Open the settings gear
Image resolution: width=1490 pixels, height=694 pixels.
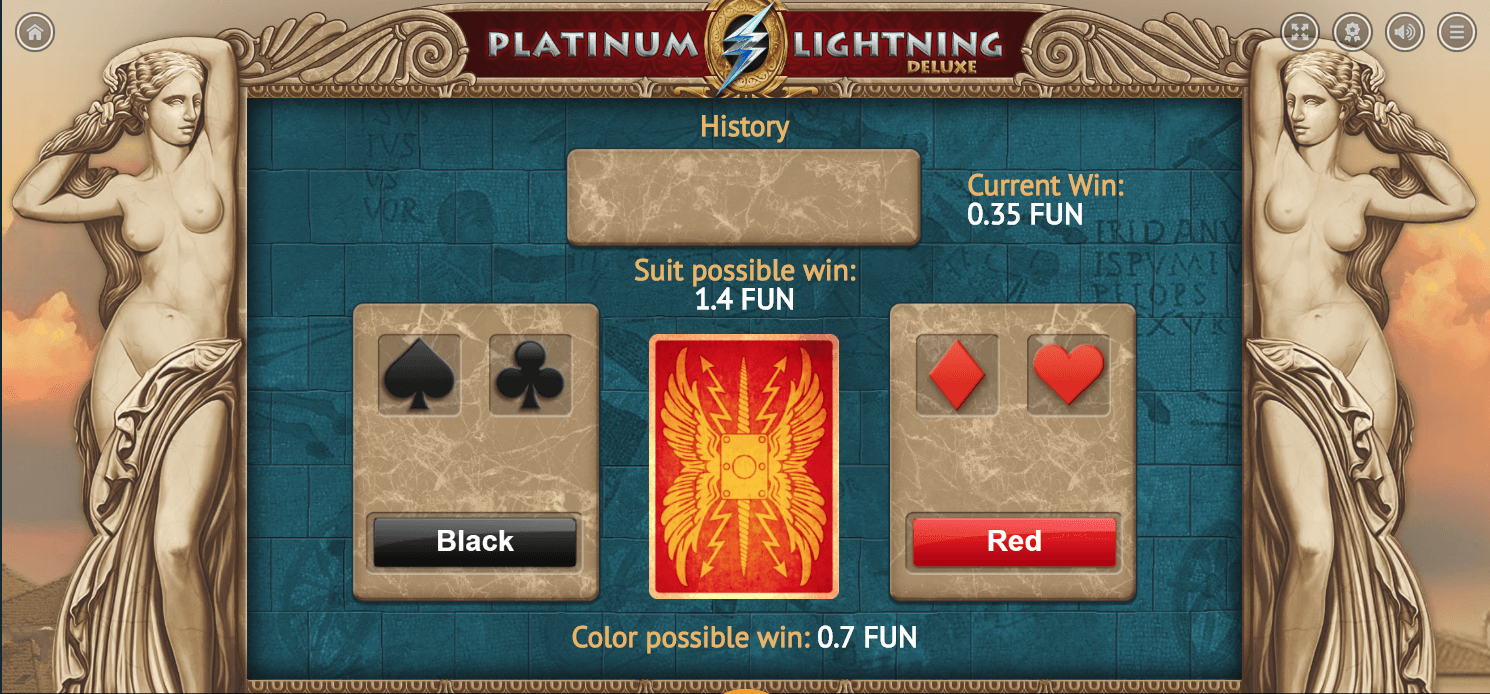pos(1352,32)
